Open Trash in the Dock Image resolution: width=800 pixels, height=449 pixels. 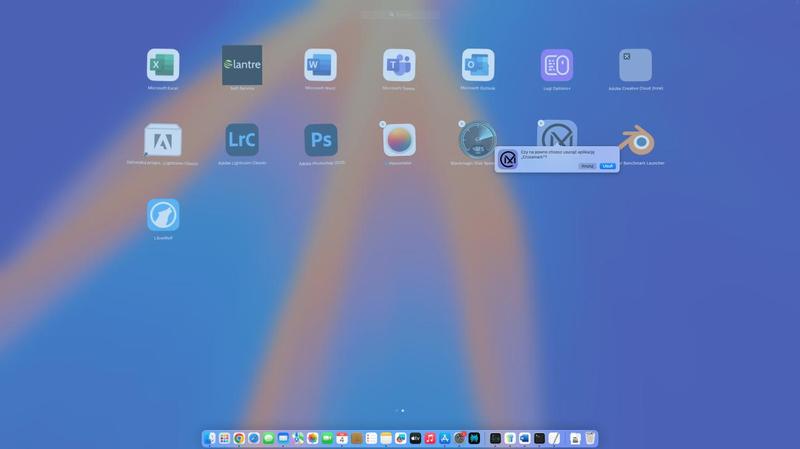pos(590,438)
